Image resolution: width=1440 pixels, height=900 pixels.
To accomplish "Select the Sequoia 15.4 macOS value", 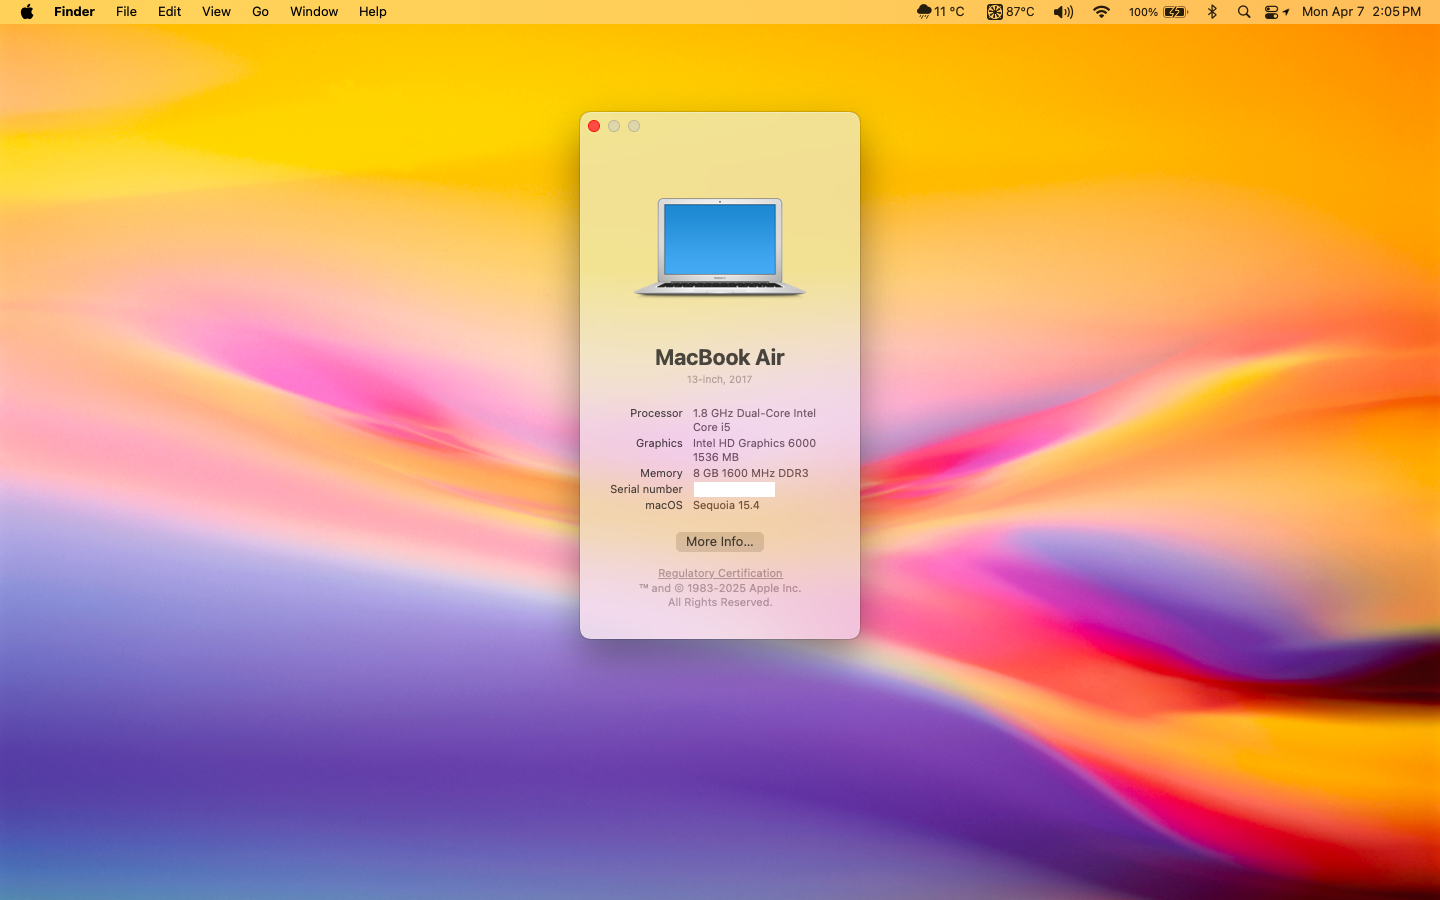I will tap(726, 505).
